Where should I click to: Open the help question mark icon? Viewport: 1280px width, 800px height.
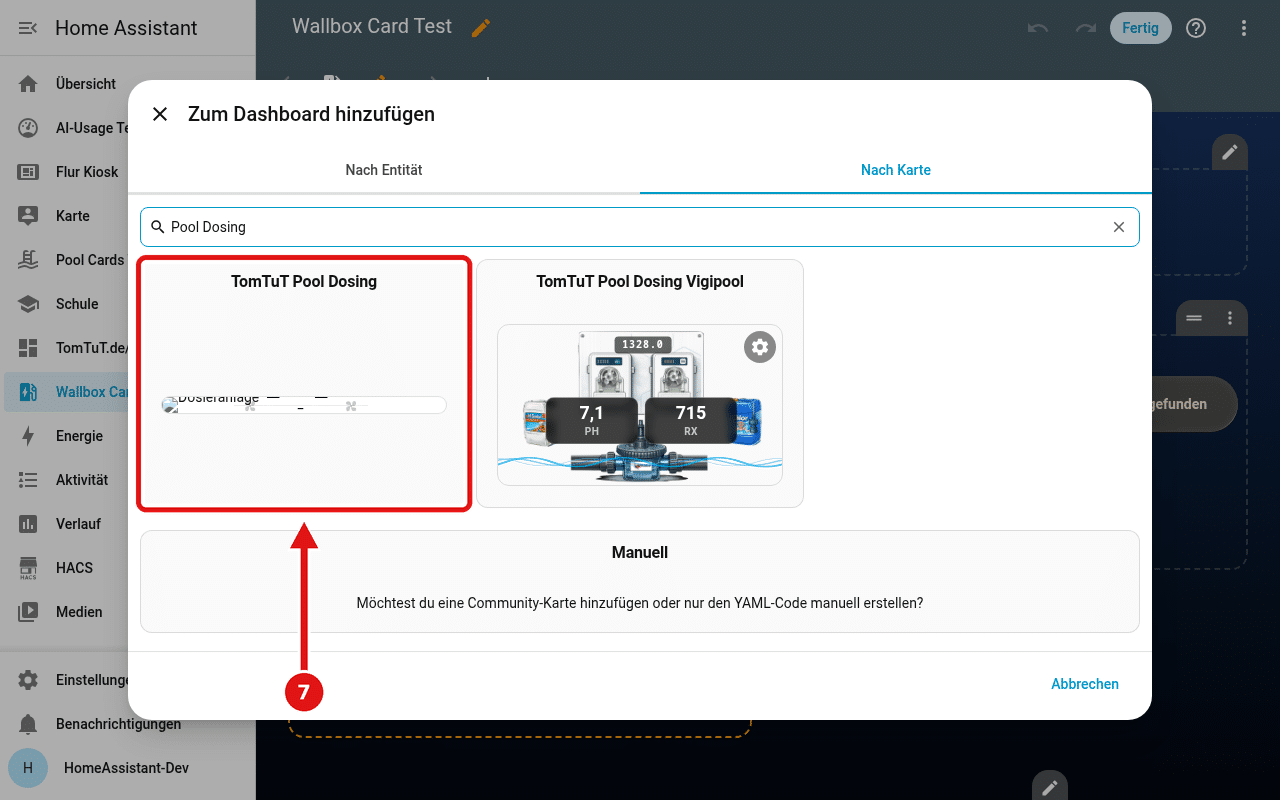click(x=1196, y=28)
